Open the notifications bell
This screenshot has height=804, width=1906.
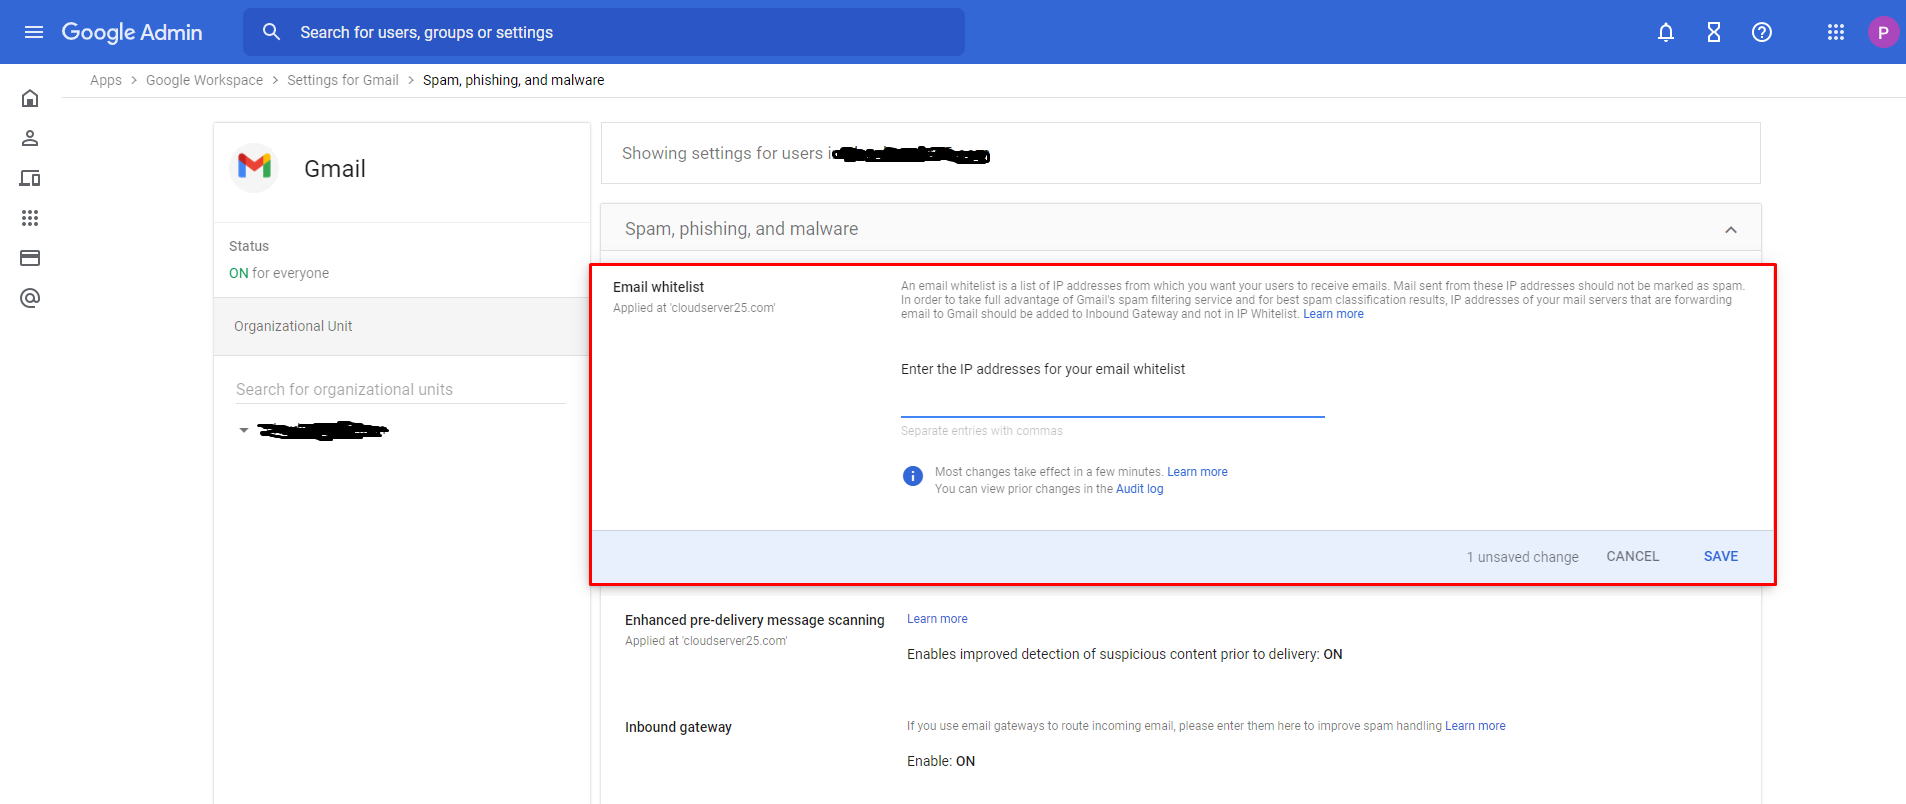pos(1666,32)
